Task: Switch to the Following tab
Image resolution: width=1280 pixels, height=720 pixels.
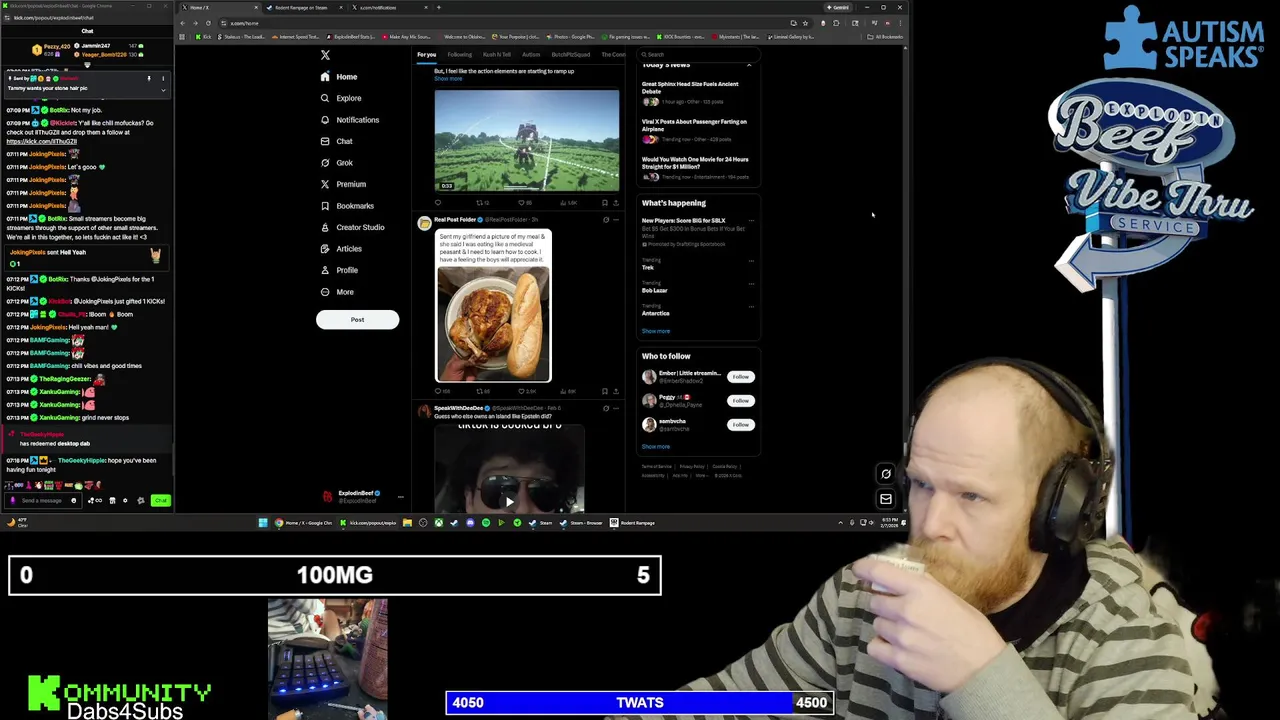Action: pyautogui.click(x=459, y=55)
